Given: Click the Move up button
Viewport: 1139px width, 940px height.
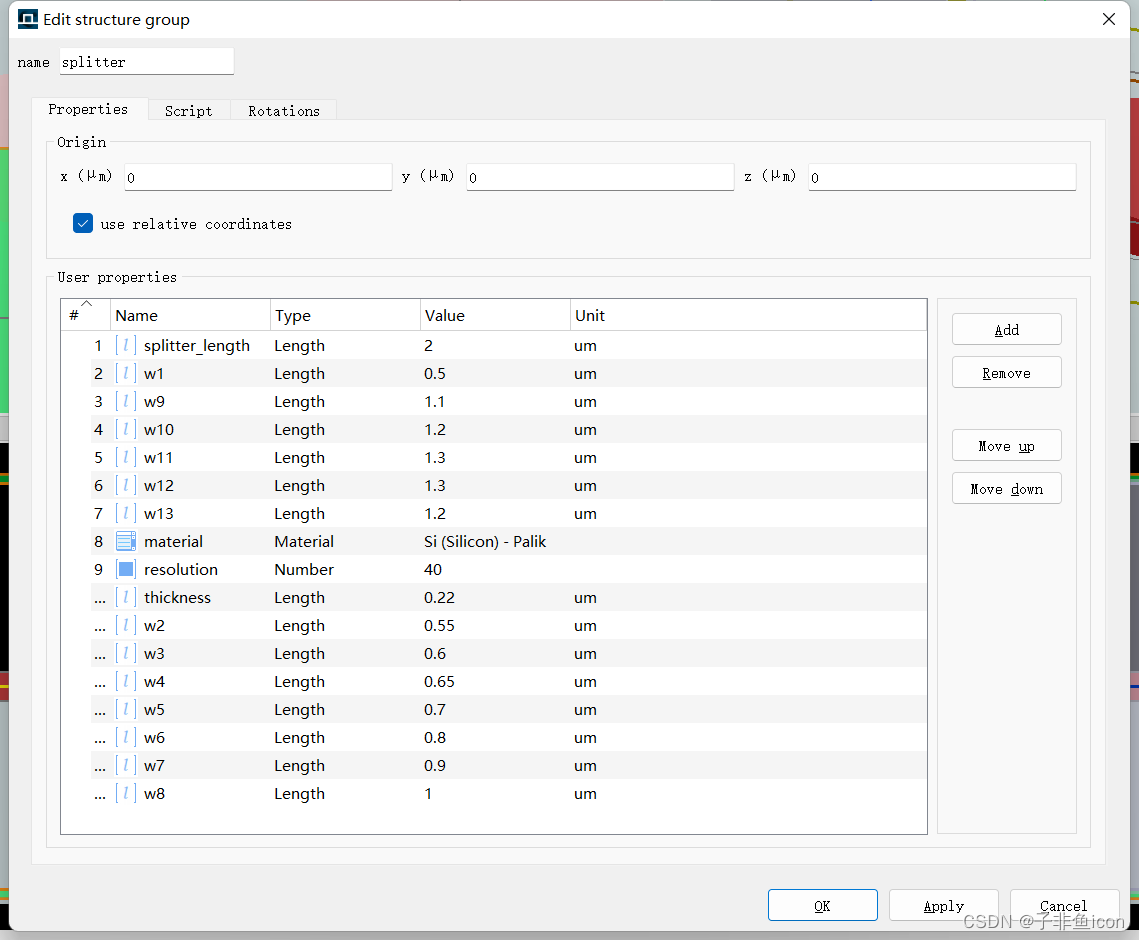Looking at the screenshot, I should coord(1006,446).
